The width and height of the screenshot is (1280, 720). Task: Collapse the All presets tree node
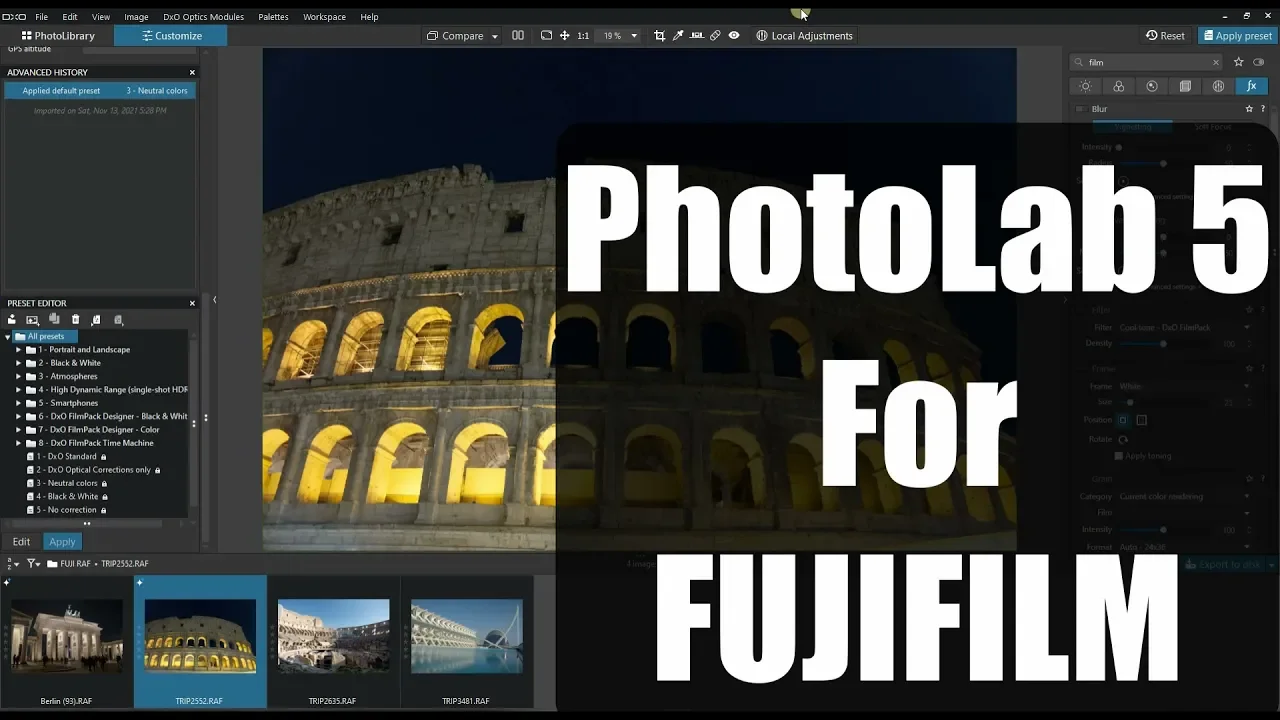click(8, 337)
